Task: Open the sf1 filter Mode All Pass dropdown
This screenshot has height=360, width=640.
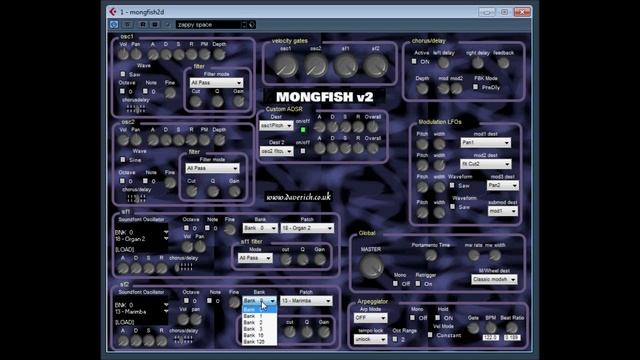Action: coord(255,258)
